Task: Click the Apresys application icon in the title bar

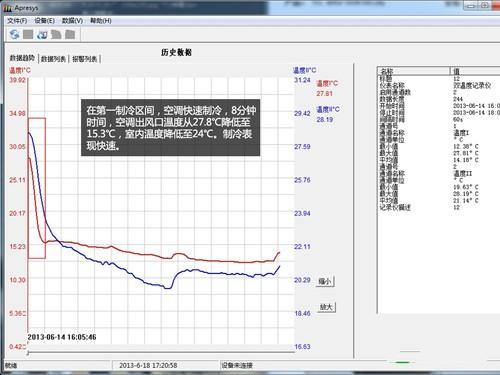Action: coord(8,8)
